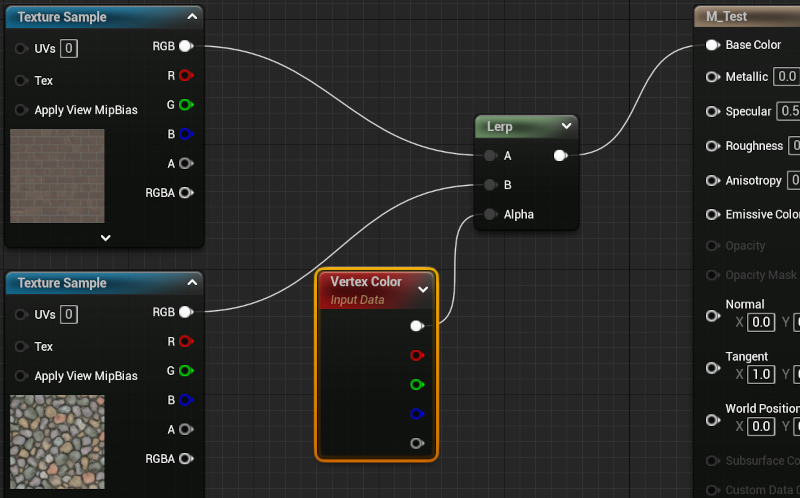Click the Metallic value input field

[x=787, y=77]
